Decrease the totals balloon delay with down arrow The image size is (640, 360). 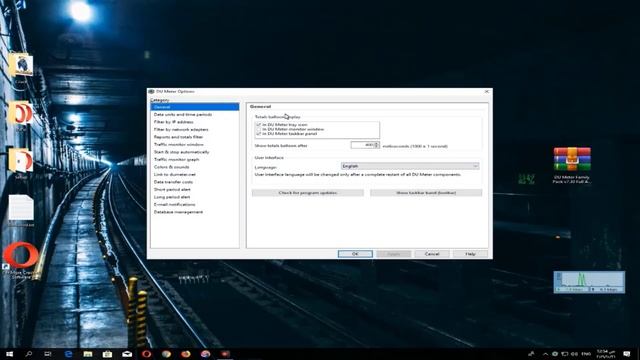(377, 147)
